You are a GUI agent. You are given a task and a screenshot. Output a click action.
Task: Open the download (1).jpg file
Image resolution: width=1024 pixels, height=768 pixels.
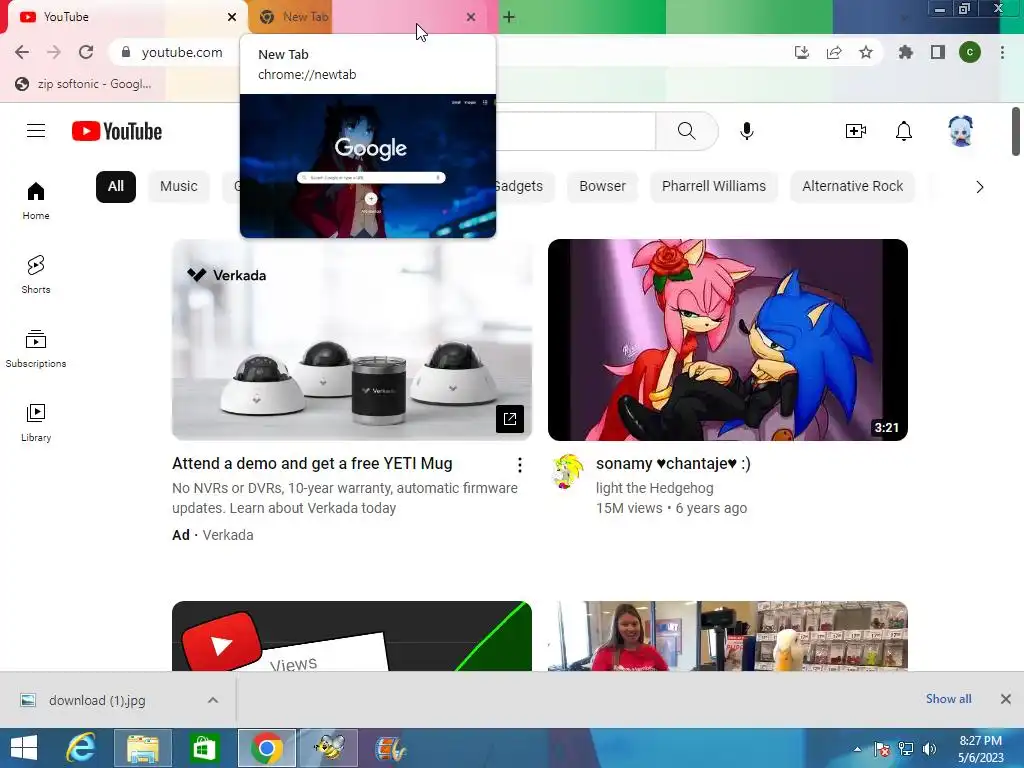point(97,700)
